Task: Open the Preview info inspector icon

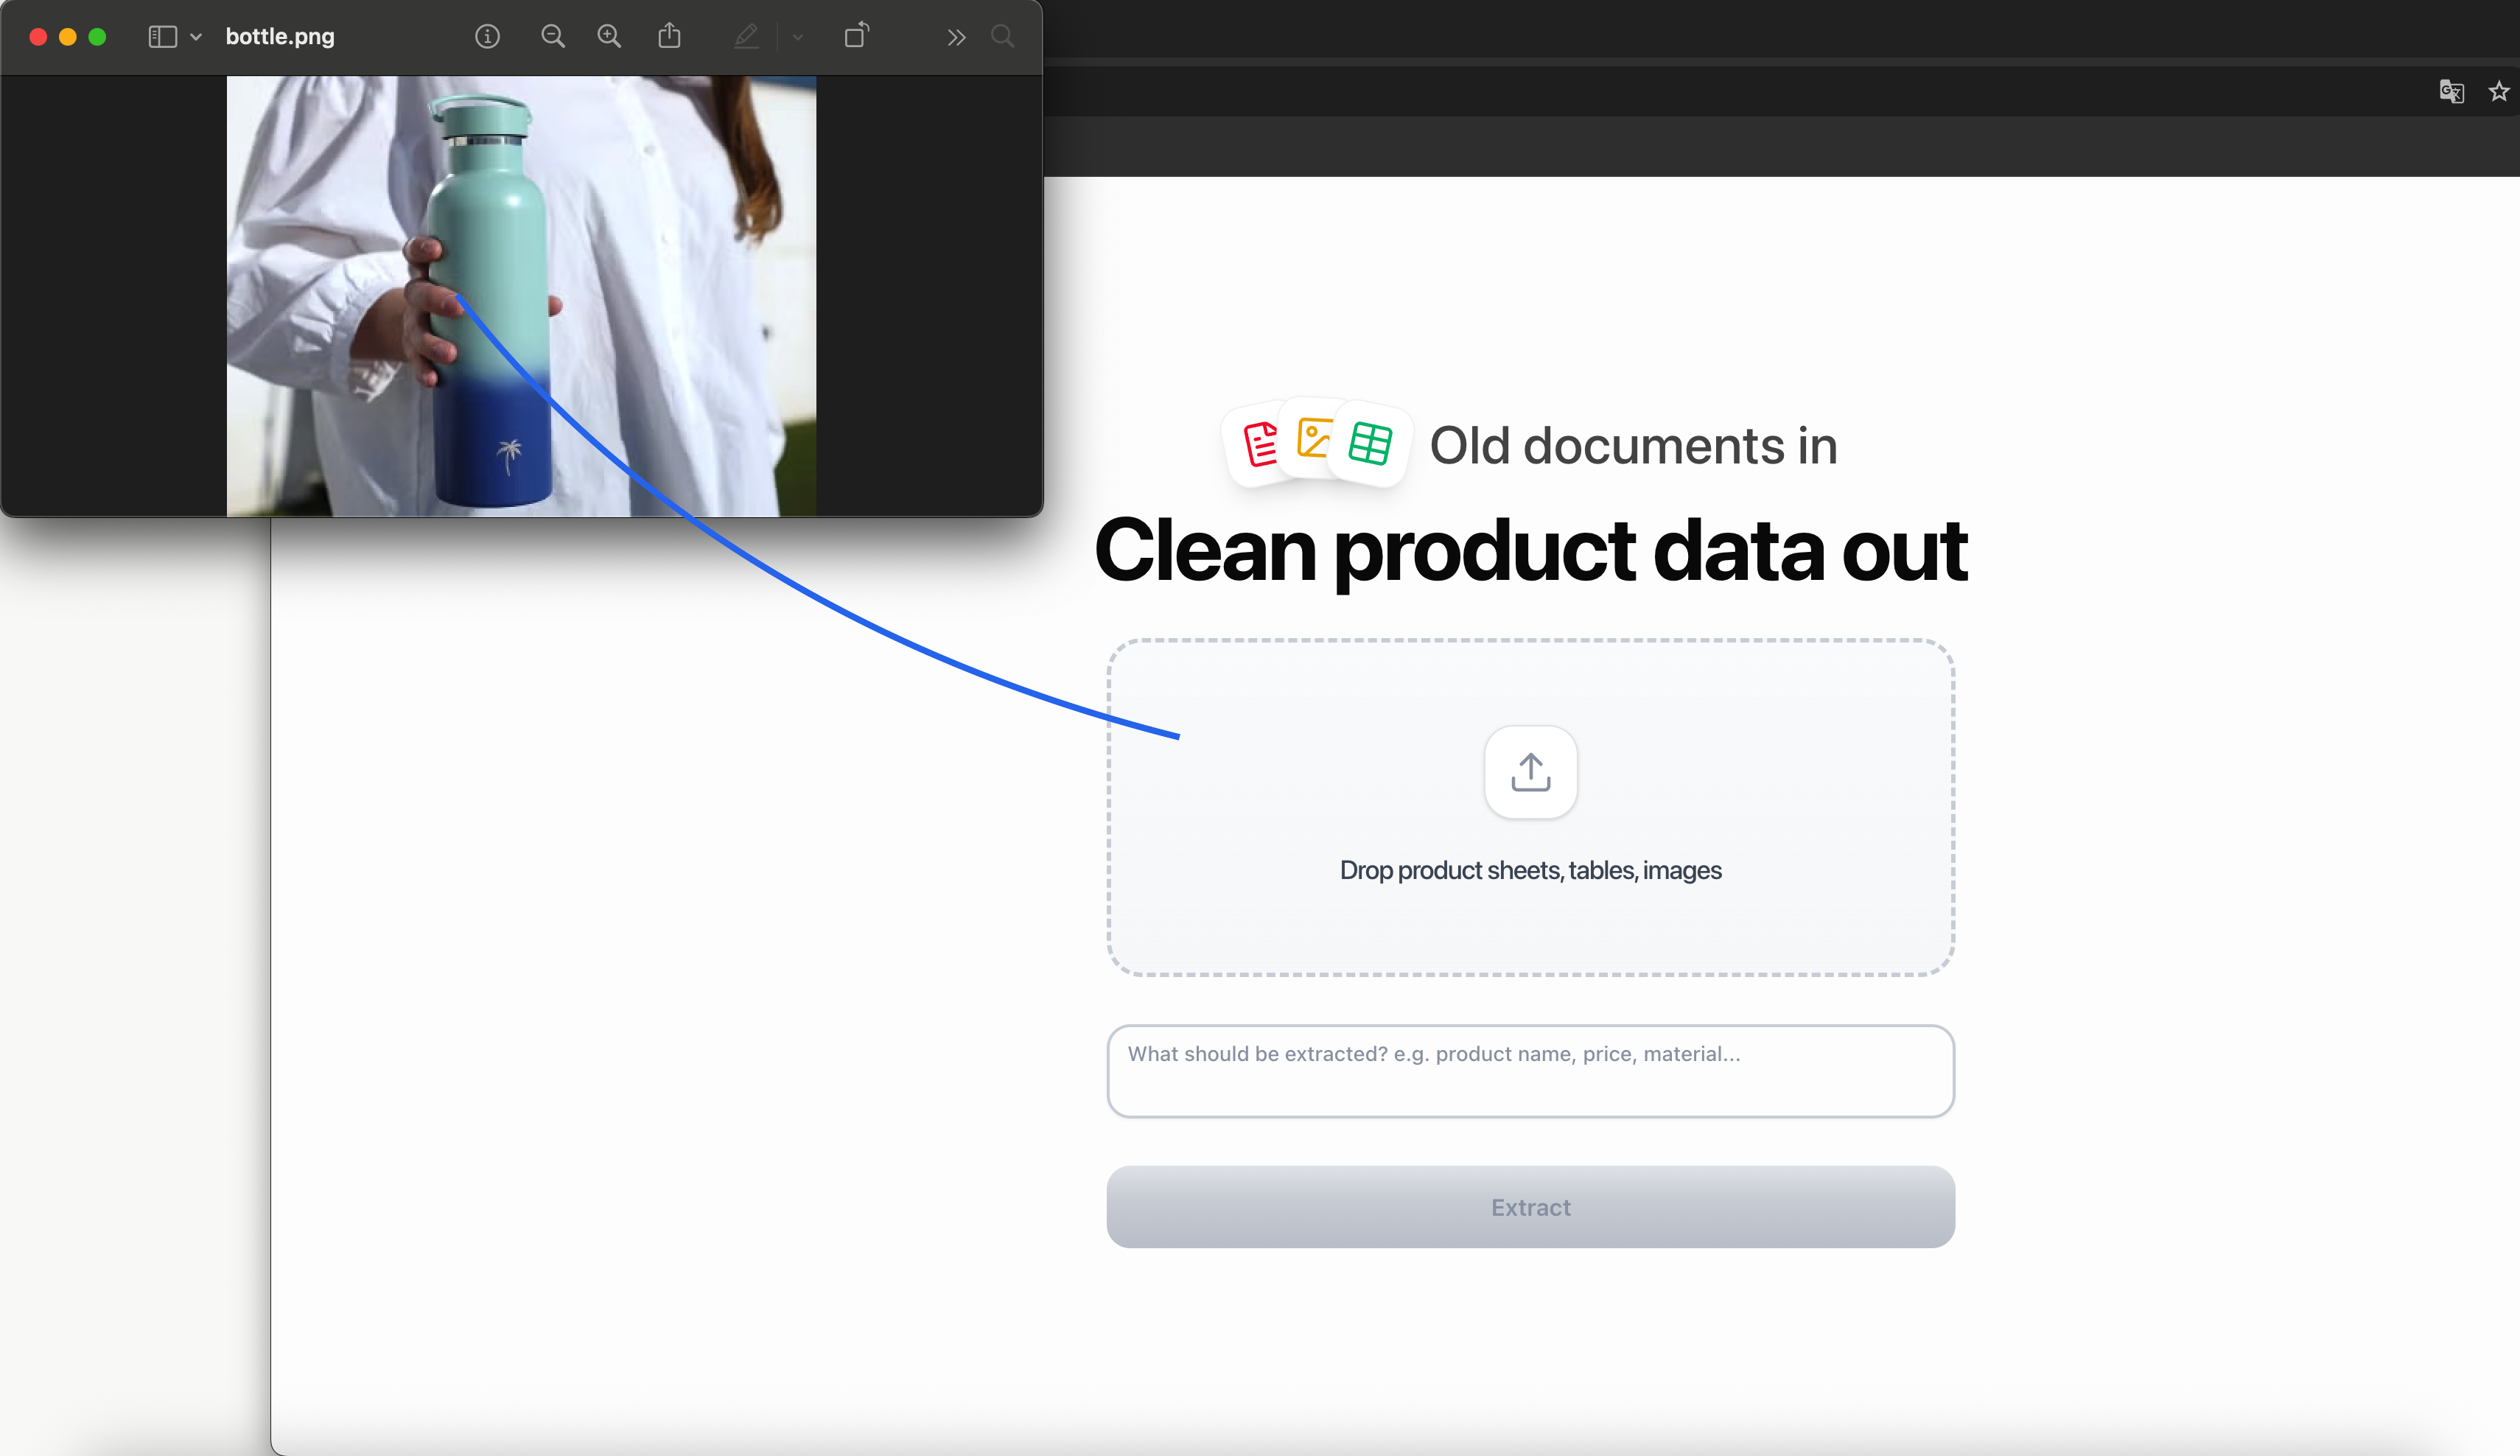Action: [487, 37]
